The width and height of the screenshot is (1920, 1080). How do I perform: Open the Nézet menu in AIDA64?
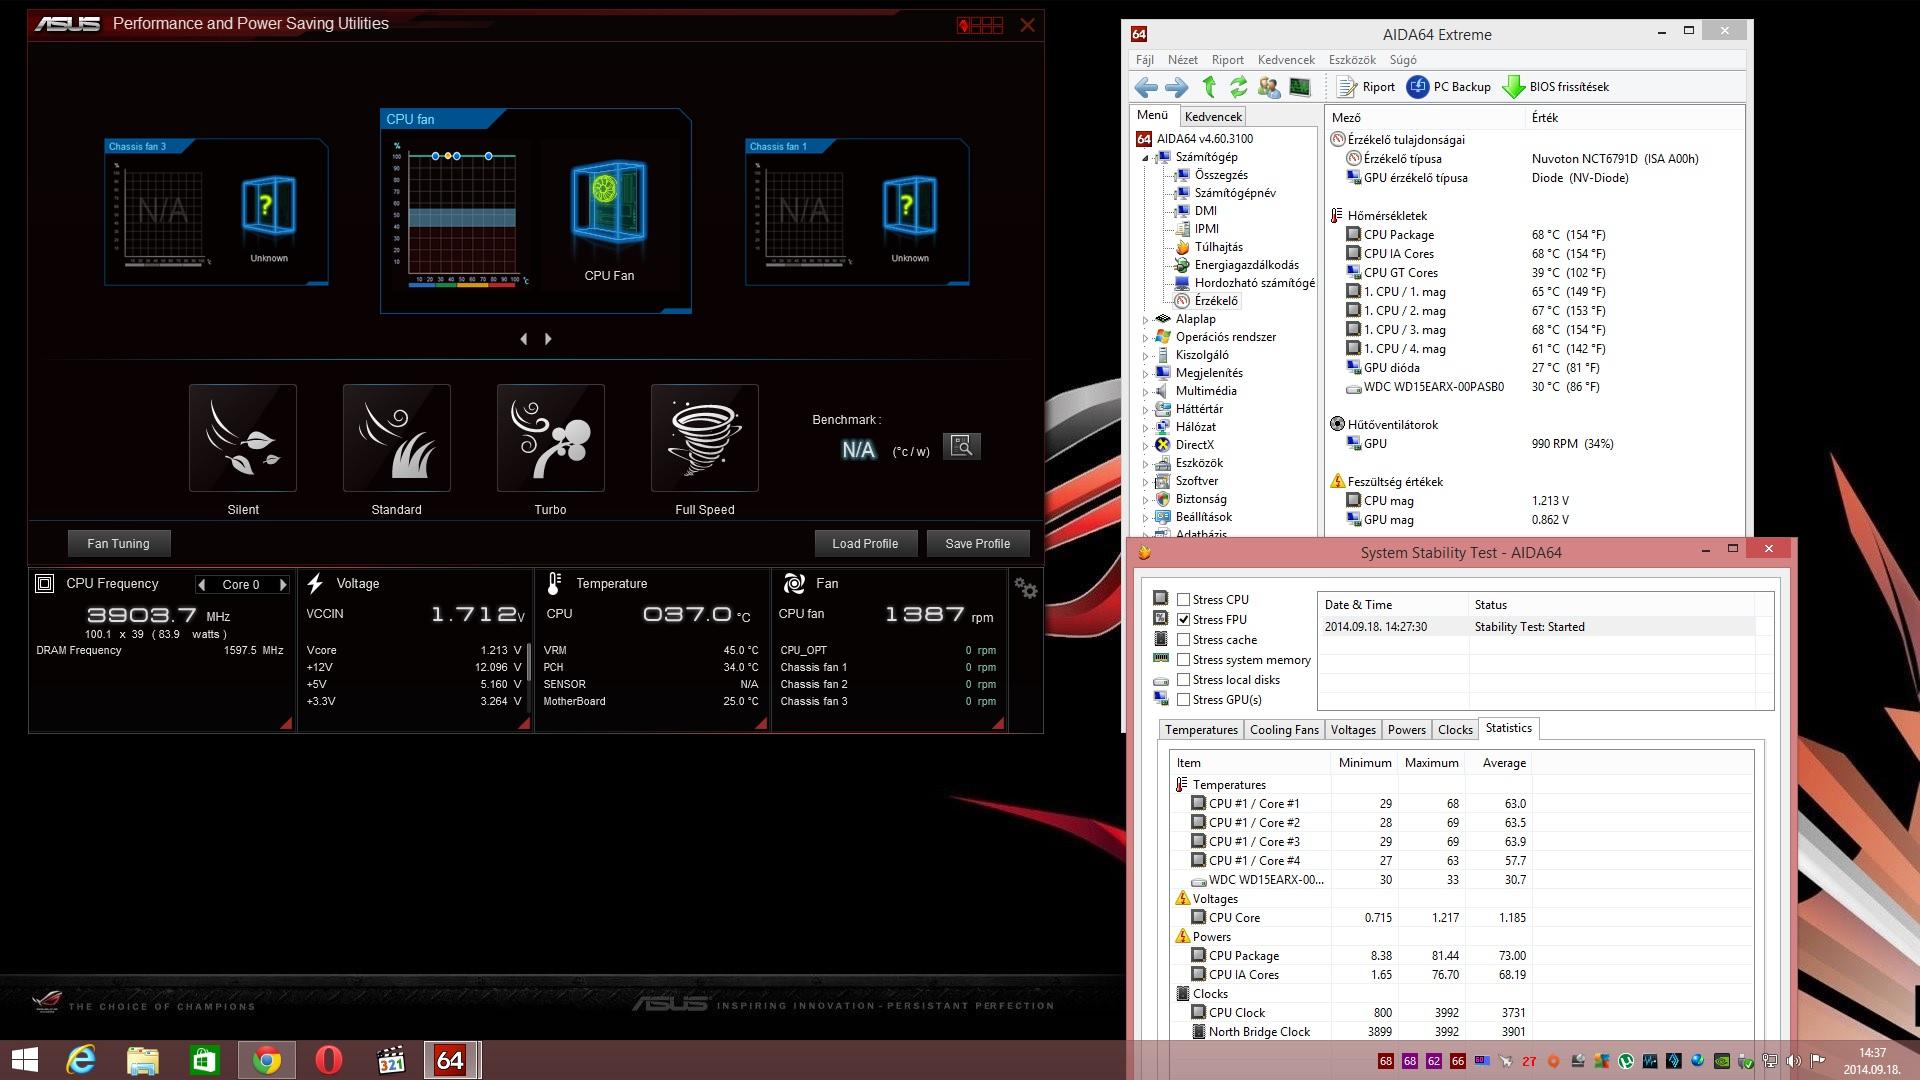click(x=1183, y=60)
